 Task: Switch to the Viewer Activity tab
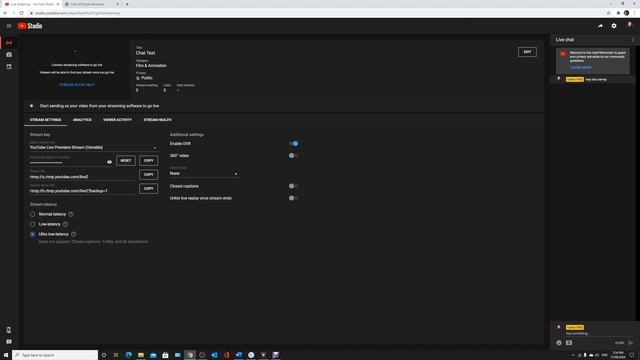[118, 120]
